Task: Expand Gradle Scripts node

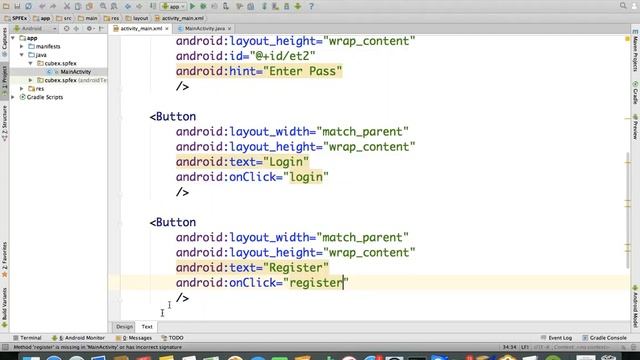Action: (13, 97)
